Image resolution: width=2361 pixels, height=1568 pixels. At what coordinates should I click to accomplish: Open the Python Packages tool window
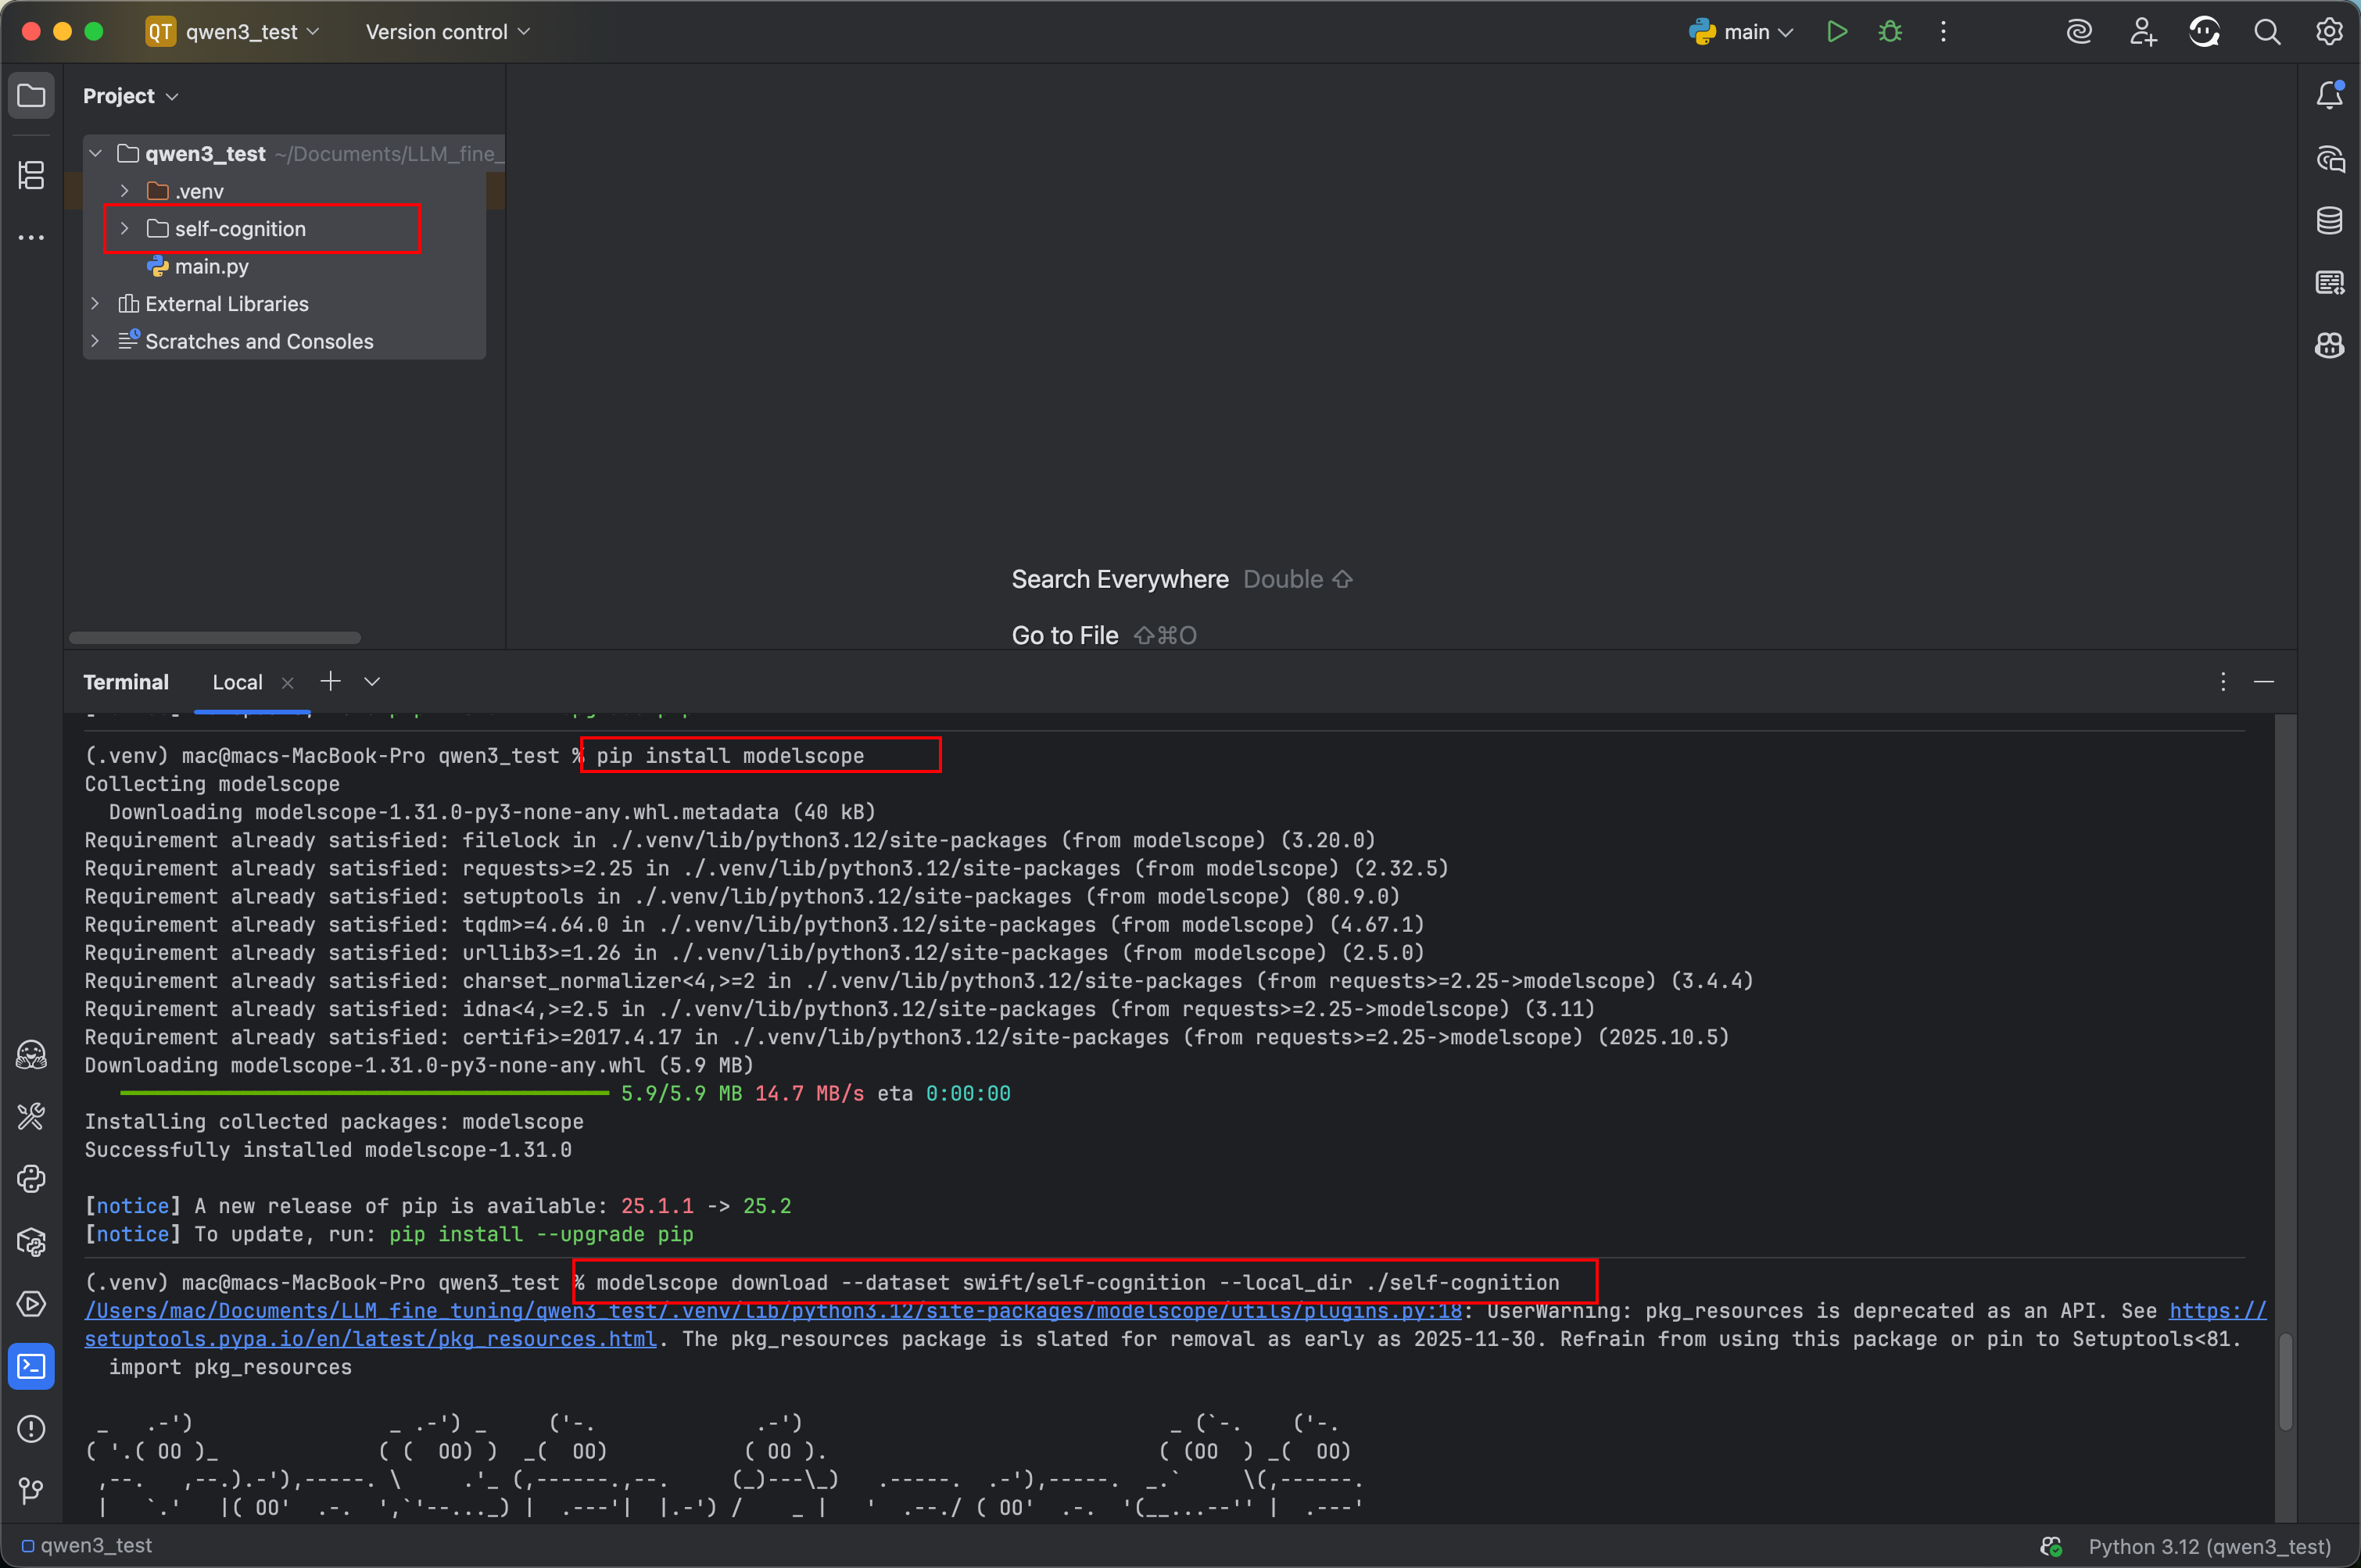point(31,1242)
